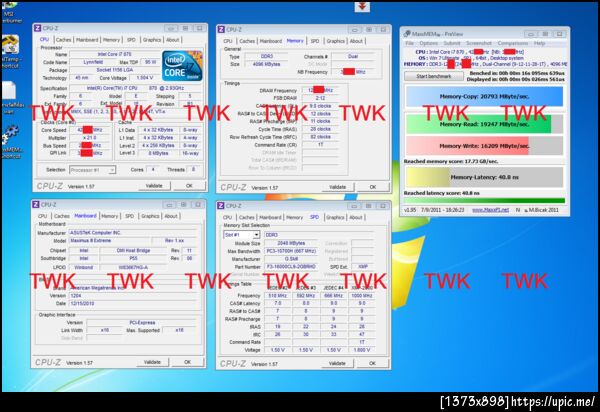Open the File menu in MaxxMEM
Viewport: 600px width, 412px height.
409,43
